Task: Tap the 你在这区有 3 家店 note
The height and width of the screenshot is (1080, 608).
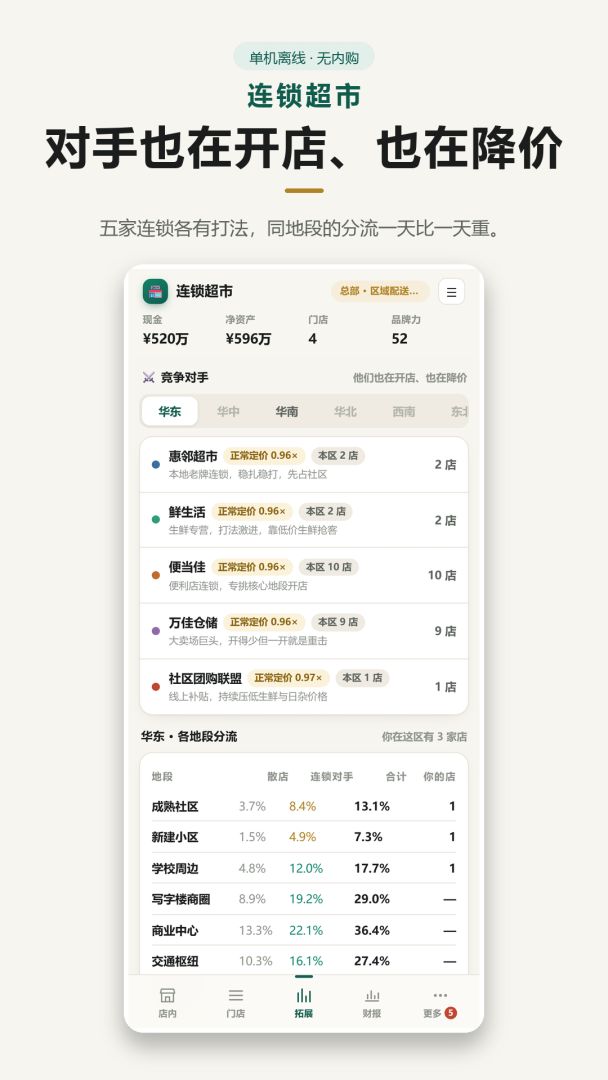Action: [424, 737]
